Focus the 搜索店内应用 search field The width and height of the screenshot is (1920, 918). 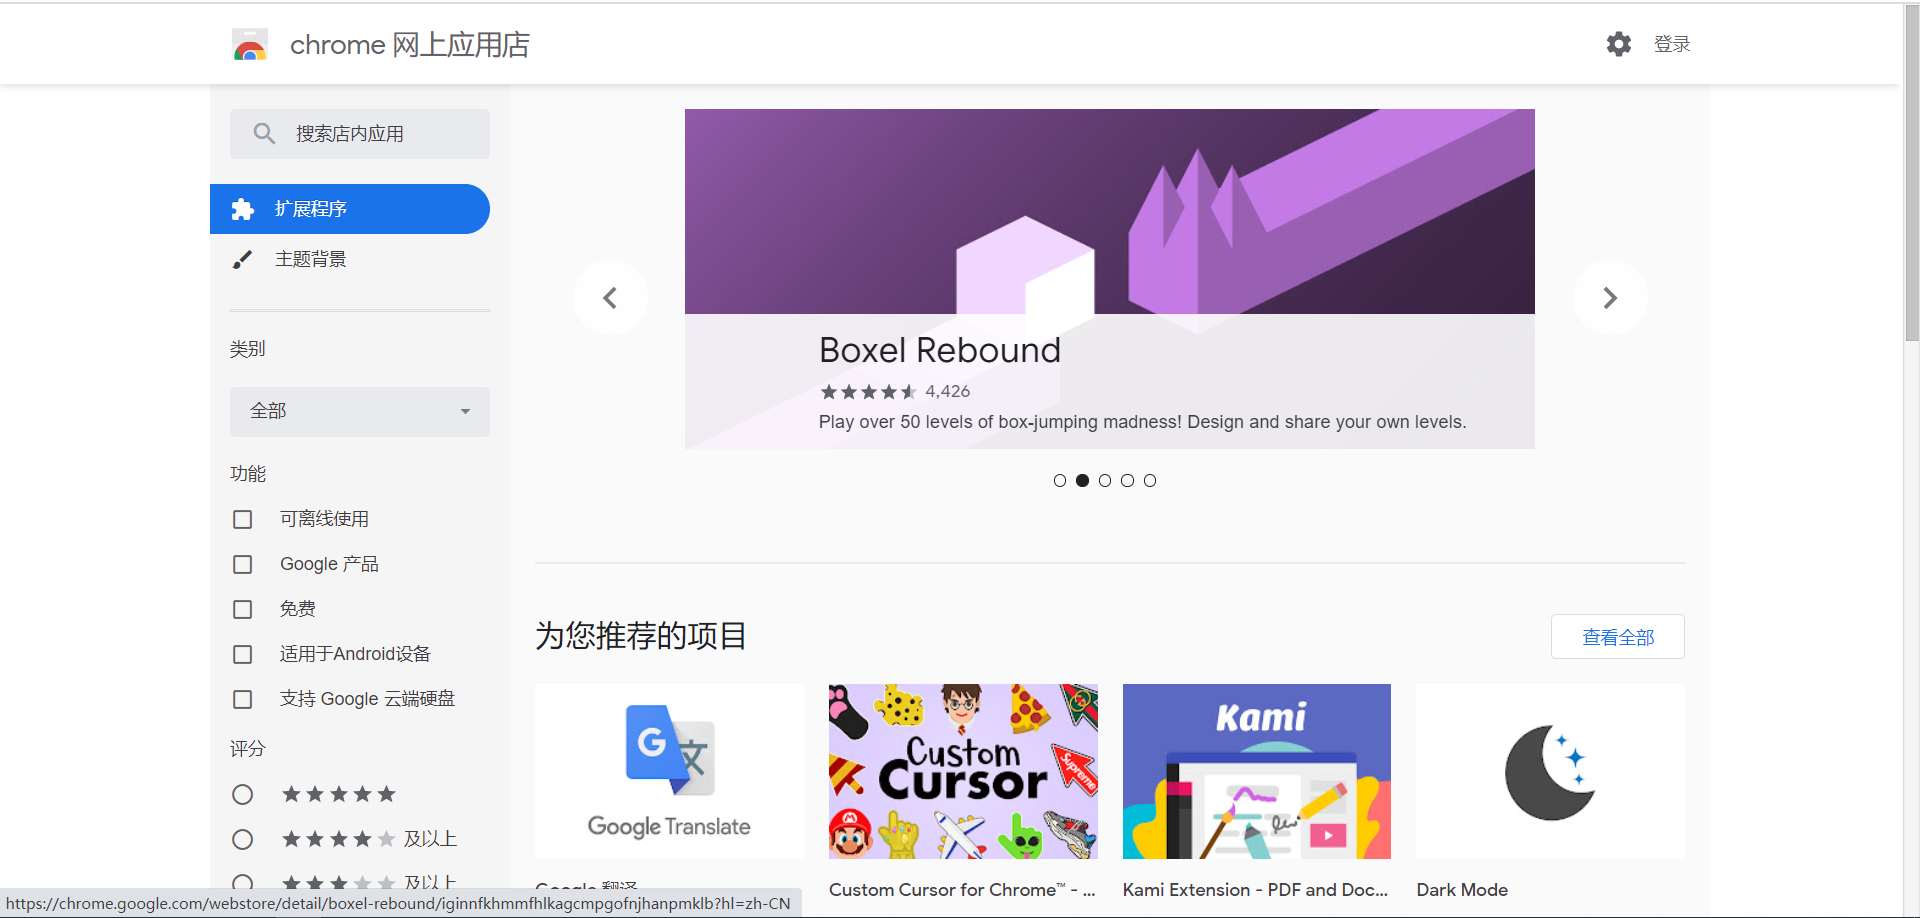(360, 134)
